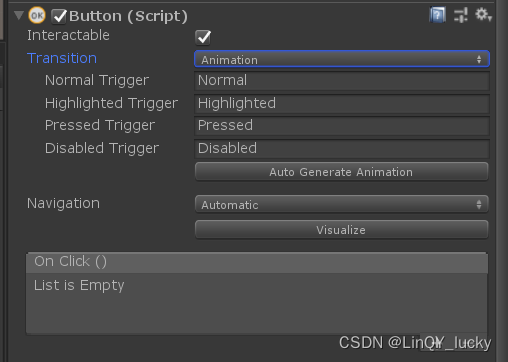Open the component presets slider icon

(461, 15)
